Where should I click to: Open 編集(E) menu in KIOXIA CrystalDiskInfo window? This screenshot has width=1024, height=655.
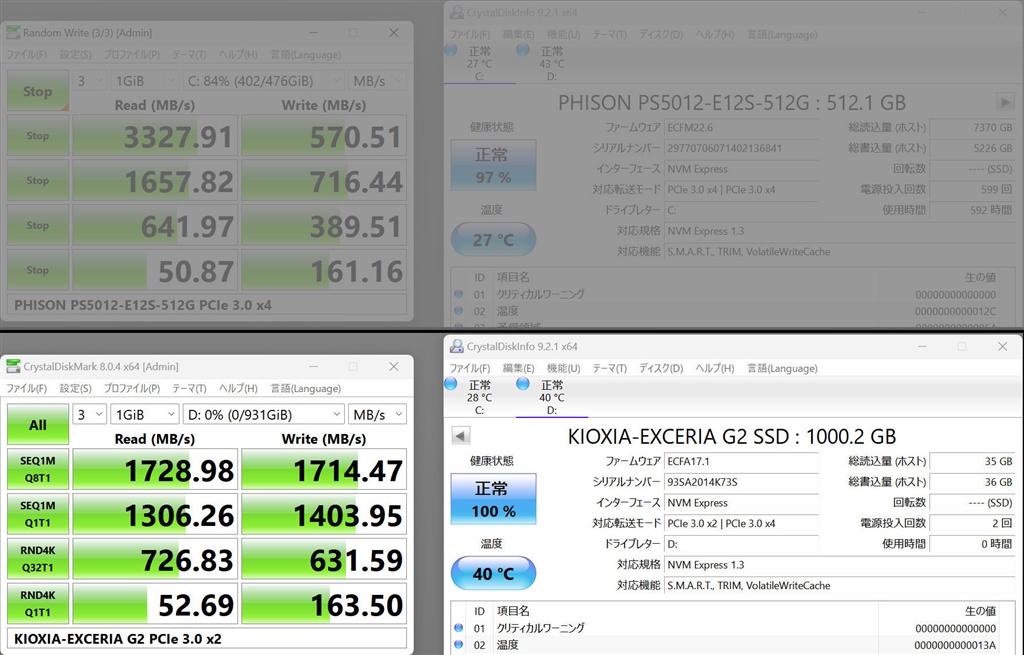(x=519, y=368)
